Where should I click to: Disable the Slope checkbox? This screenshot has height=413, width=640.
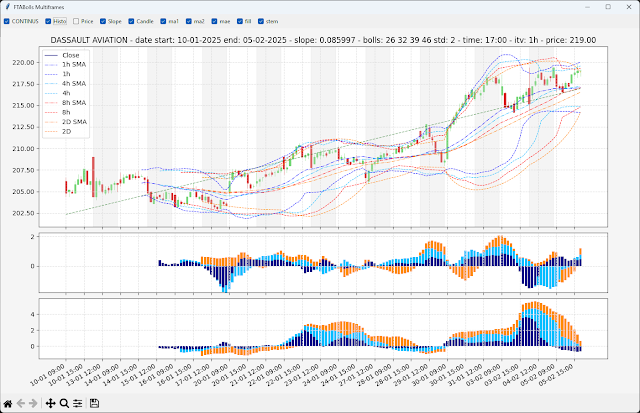click(103, 20)
